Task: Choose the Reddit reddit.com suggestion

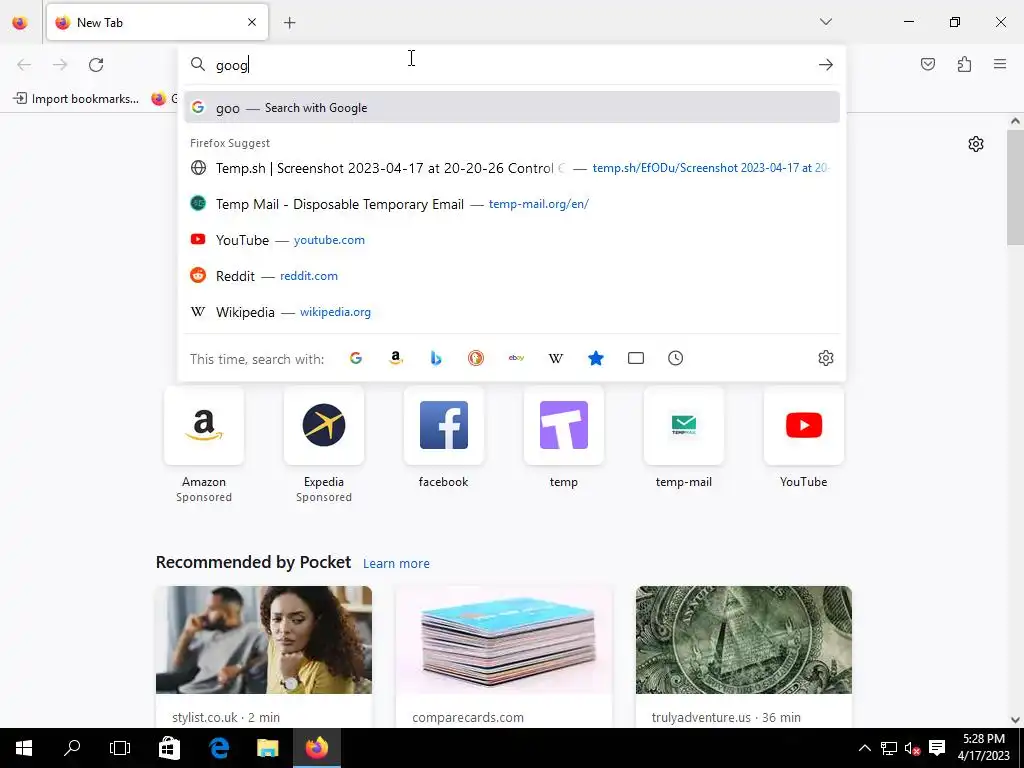Action: (x=511, y=276)
